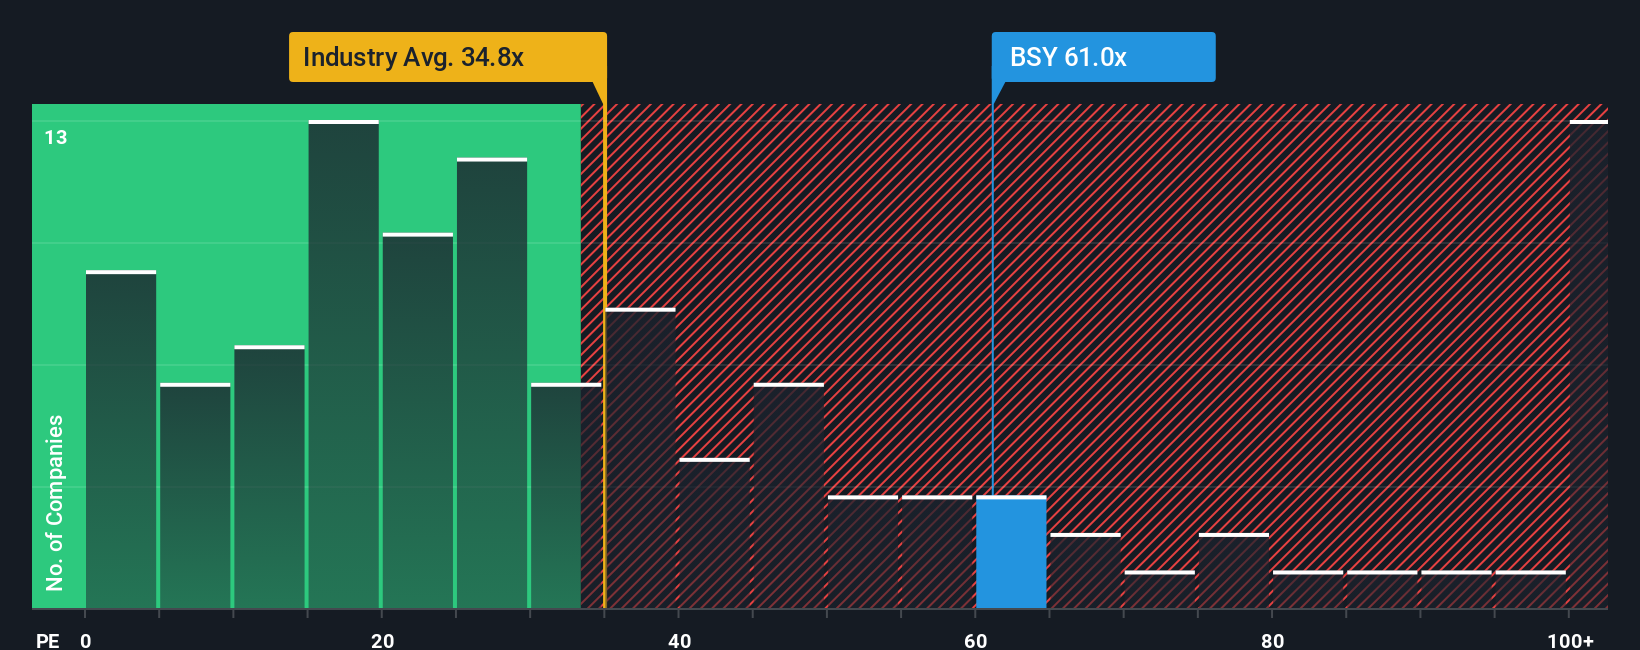
Task: Select the second-tallest green bar near PE 25-30
Action: (x=492, y=383)
